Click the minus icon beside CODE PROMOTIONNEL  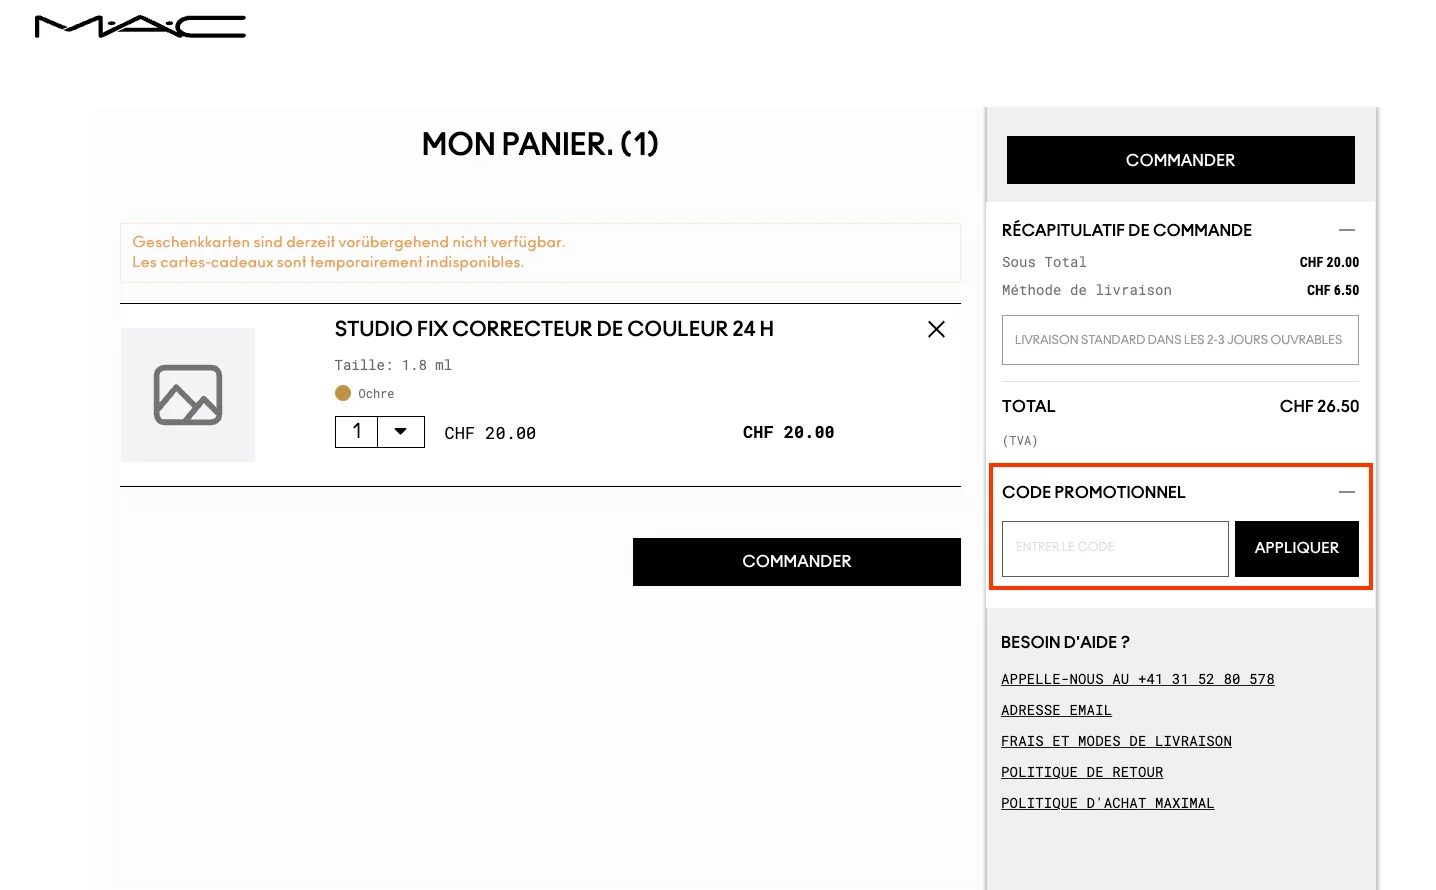click(x=1347, y=492)
